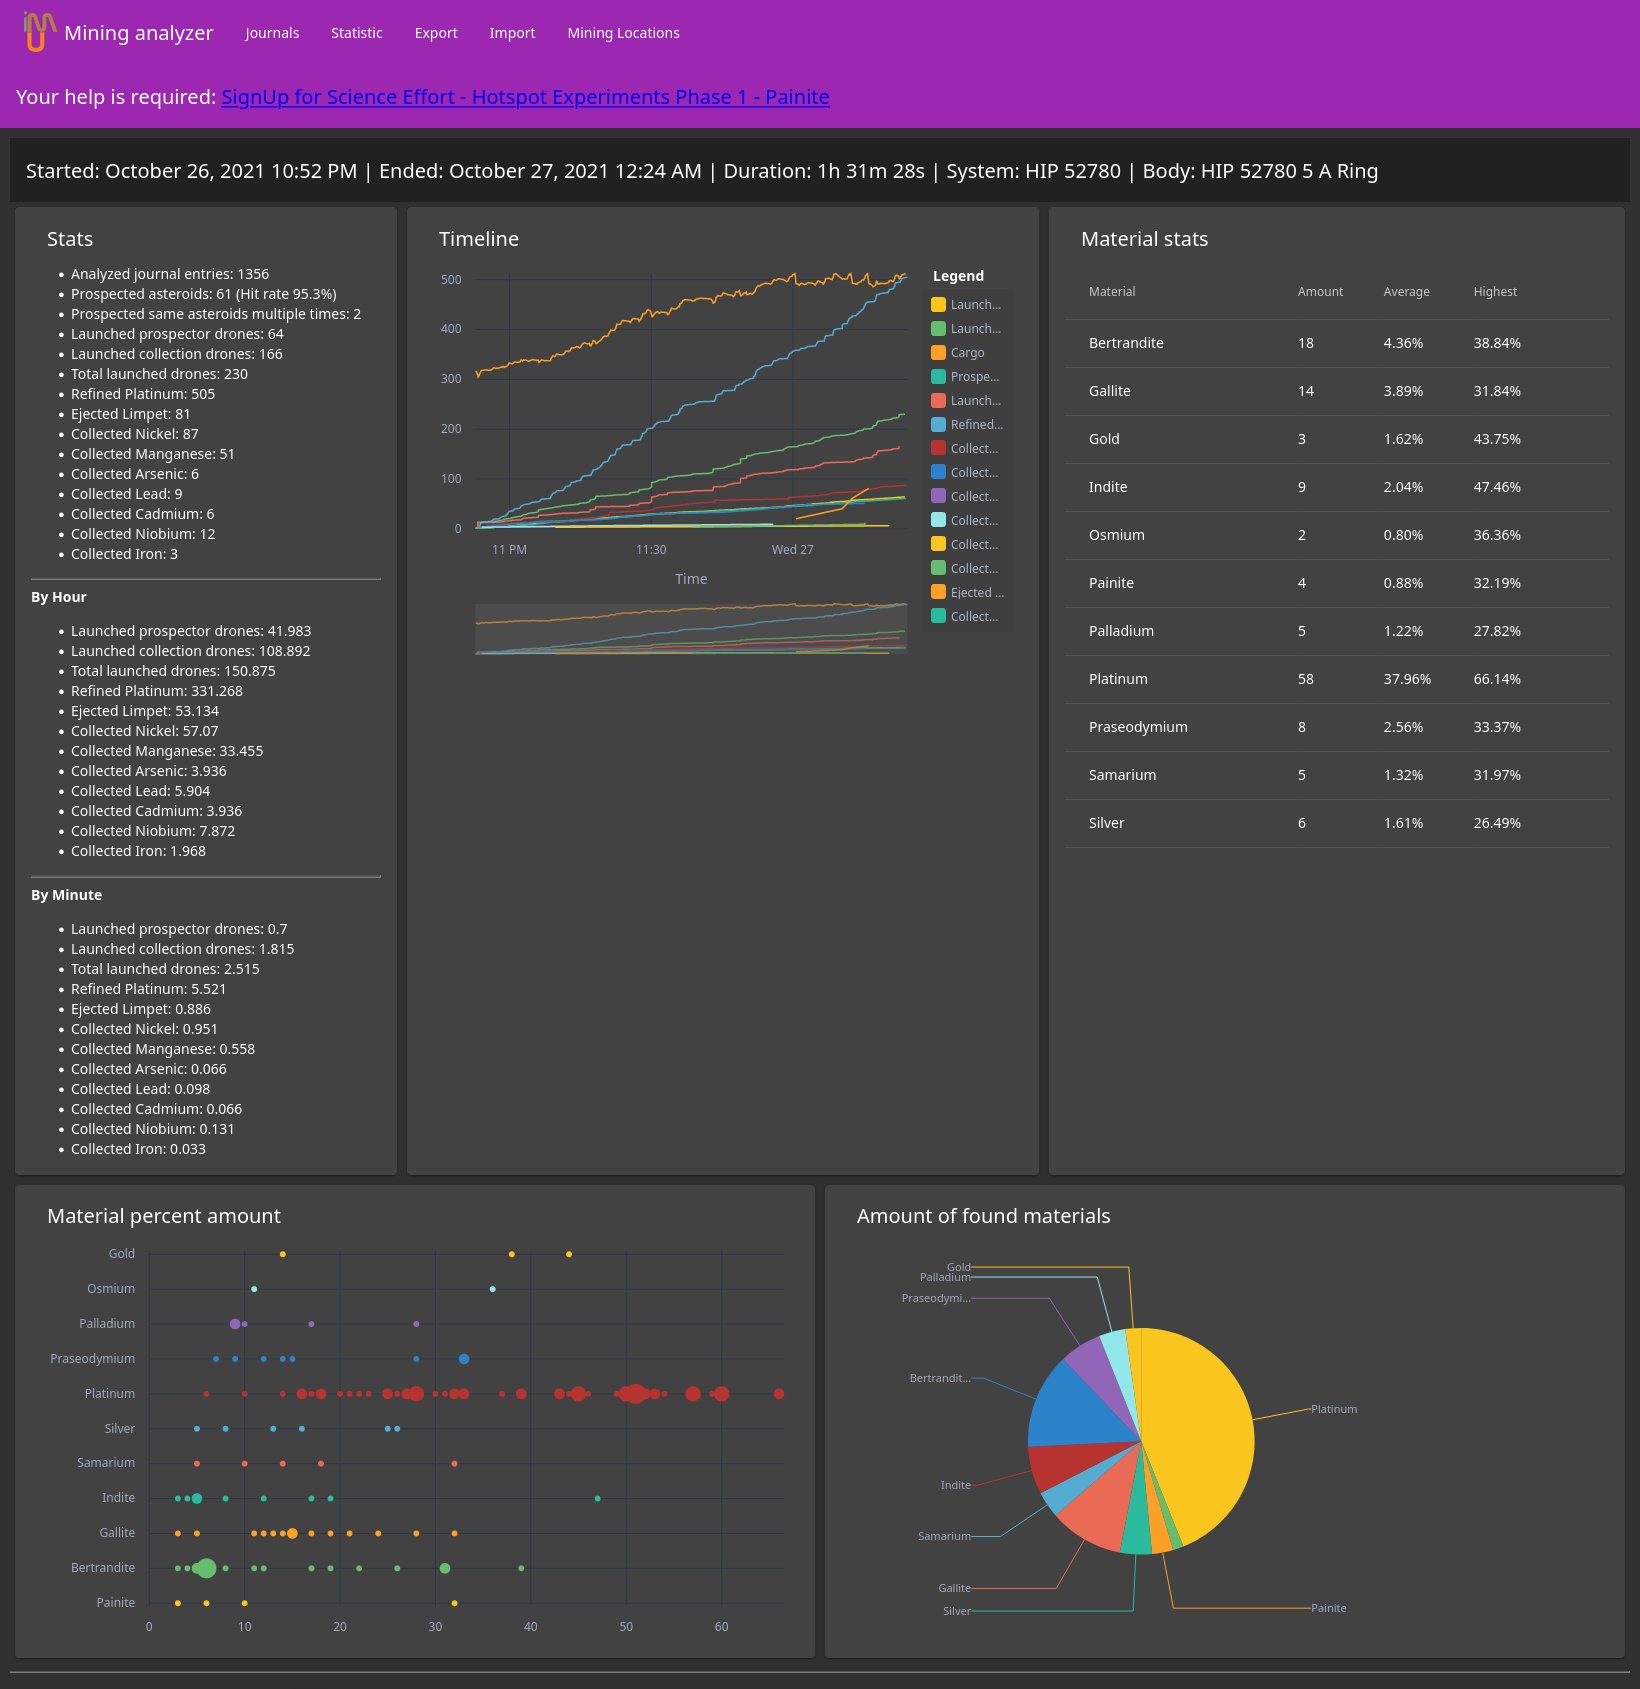The image size is (1640, 1689).
Task: Click Gold's highest value 43.75%
Action: [x=1497, y=439]
